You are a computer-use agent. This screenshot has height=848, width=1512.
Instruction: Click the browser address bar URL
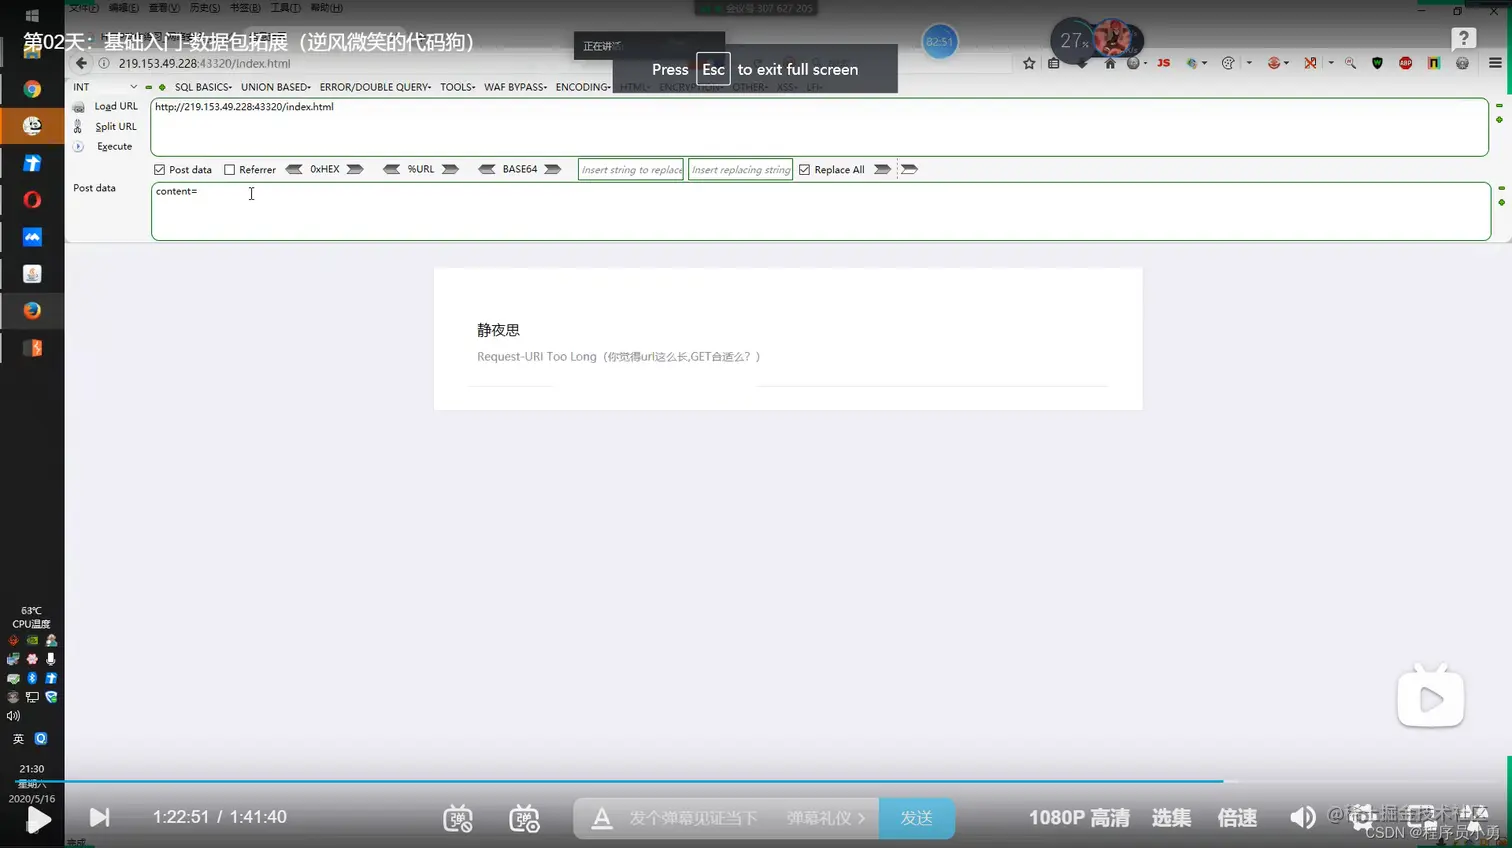point(204,63)
